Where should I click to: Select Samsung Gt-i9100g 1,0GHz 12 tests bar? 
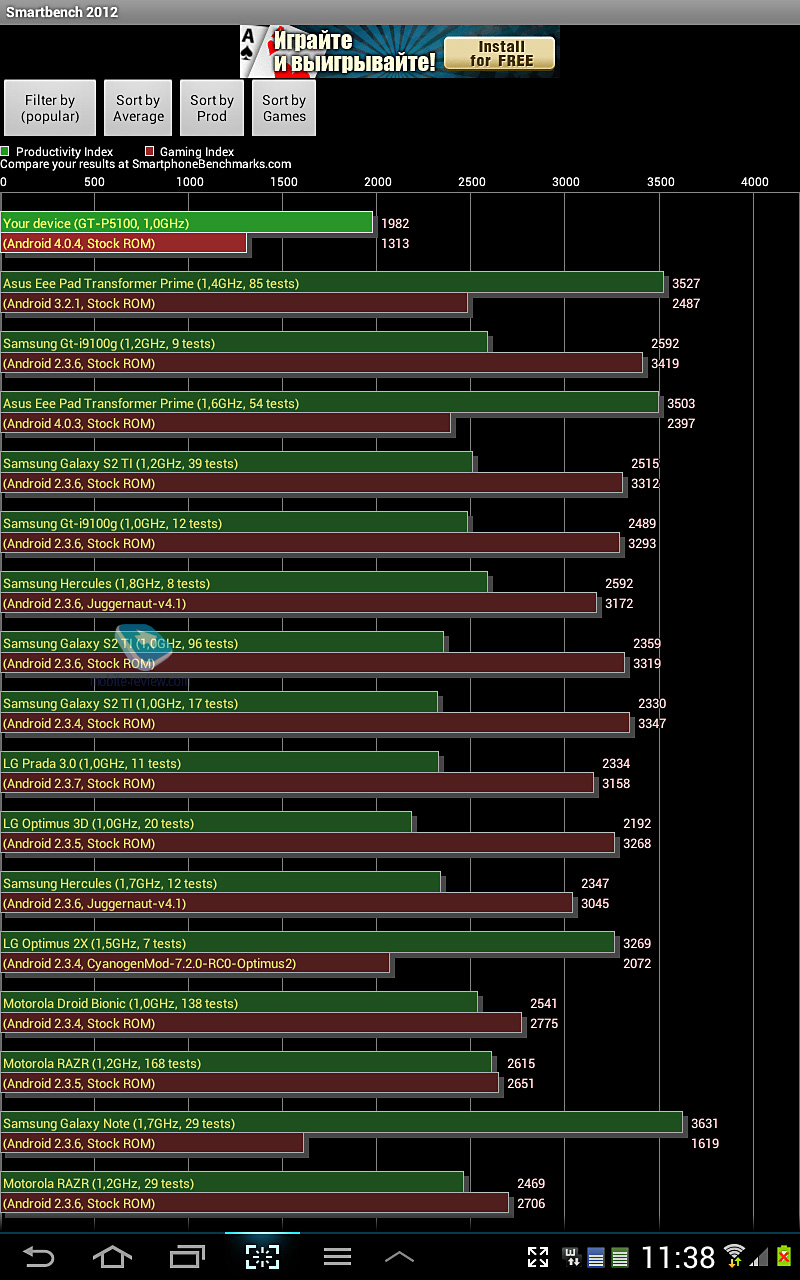235,523
